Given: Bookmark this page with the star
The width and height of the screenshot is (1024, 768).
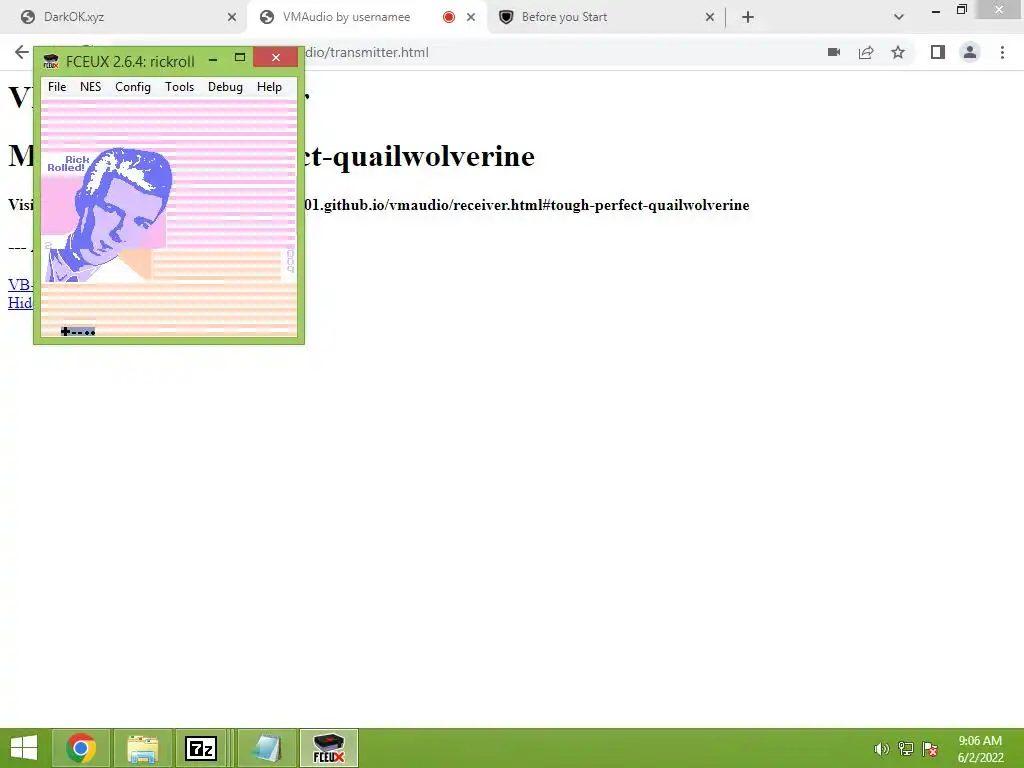Looking at the screenshot, I should tap(898, 52).
